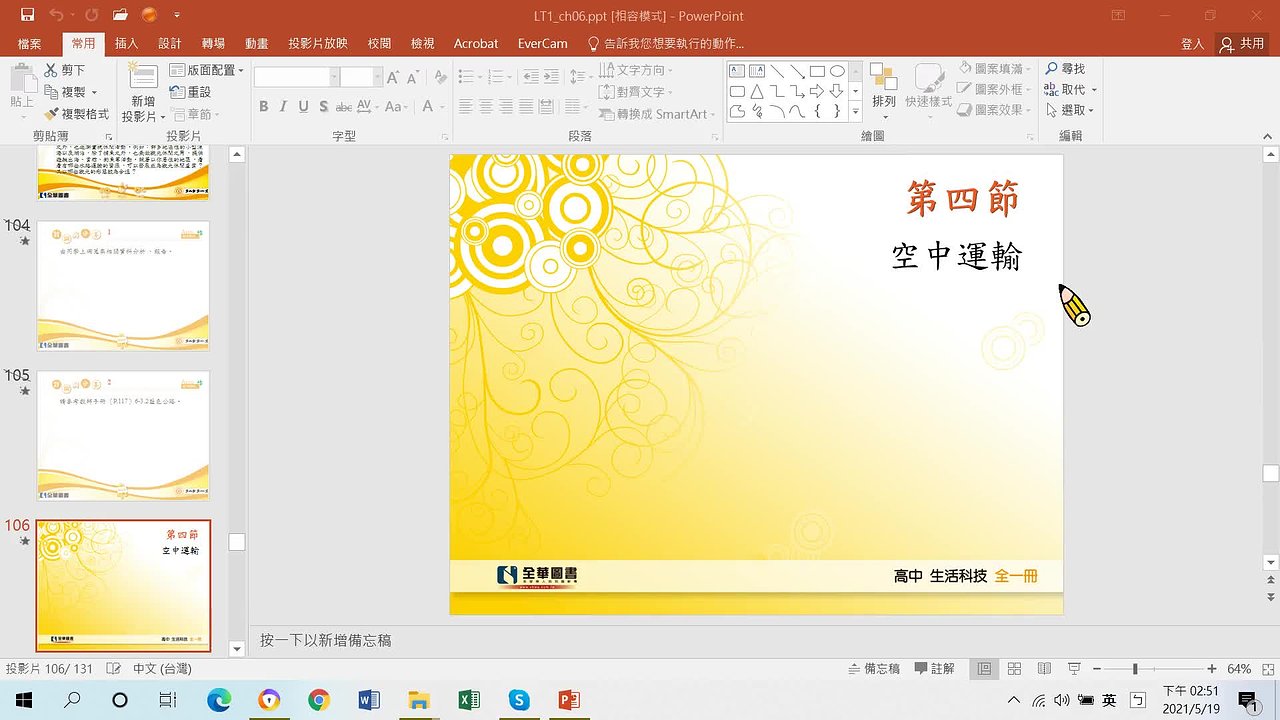
Task: Open the Acrobat tab
Action: pyautogui.click(x=476, y=44)
